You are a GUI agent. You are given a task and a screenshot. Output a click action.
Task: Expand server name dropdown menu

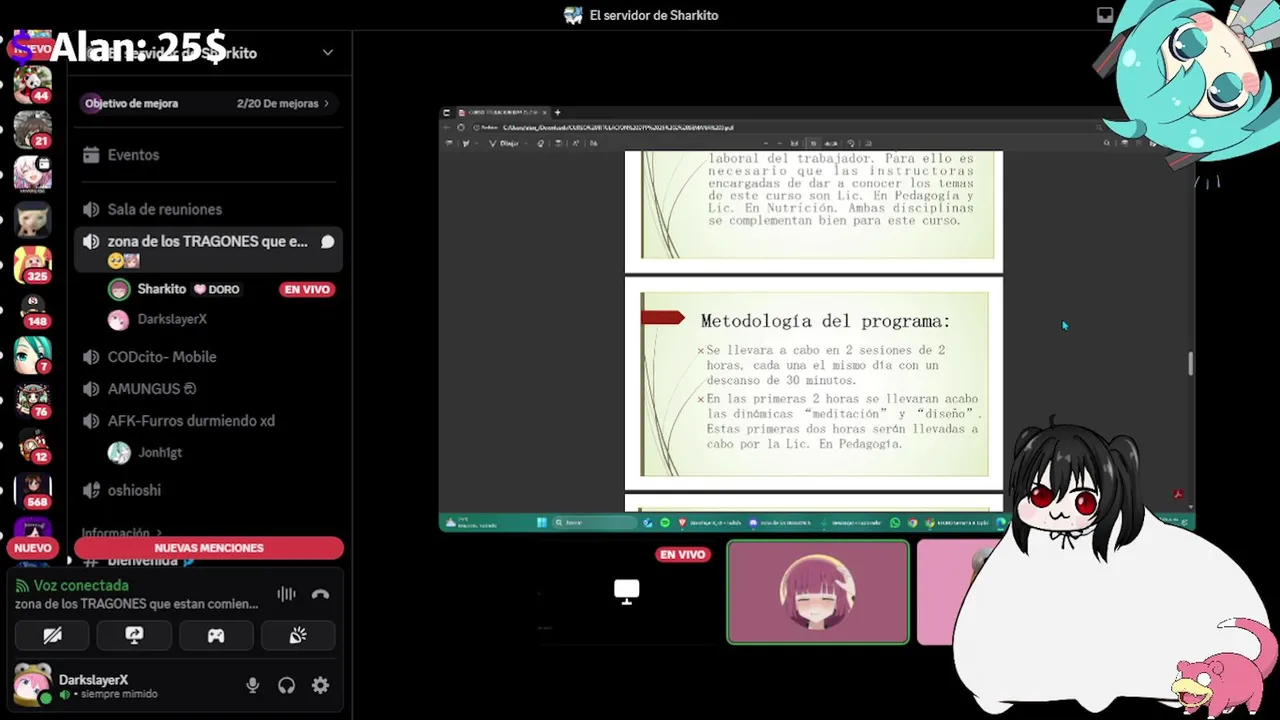[x=327, y=53]
